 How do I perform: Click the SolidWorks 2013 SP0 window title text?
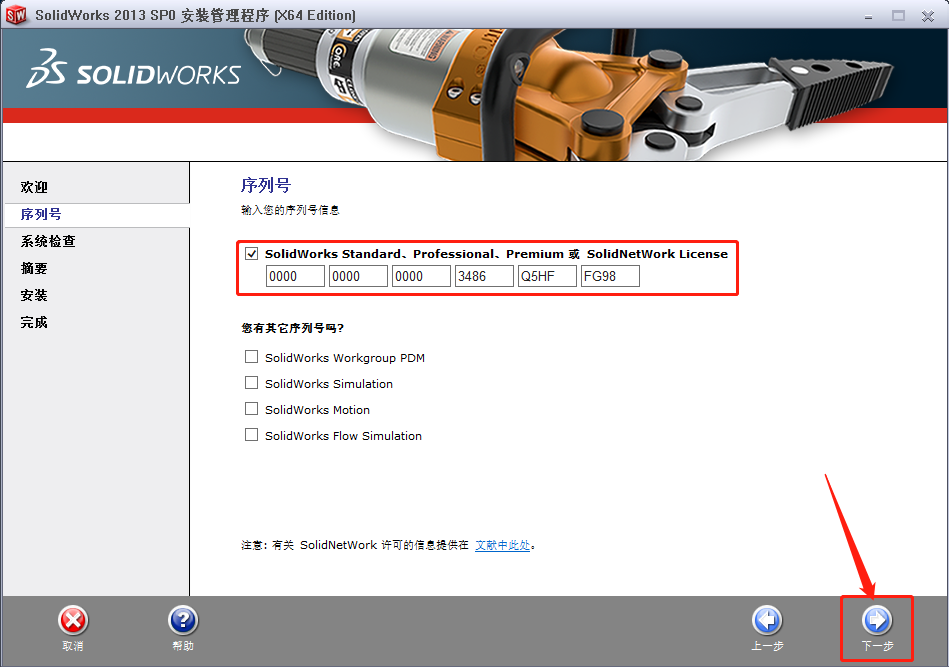[195, 15]
